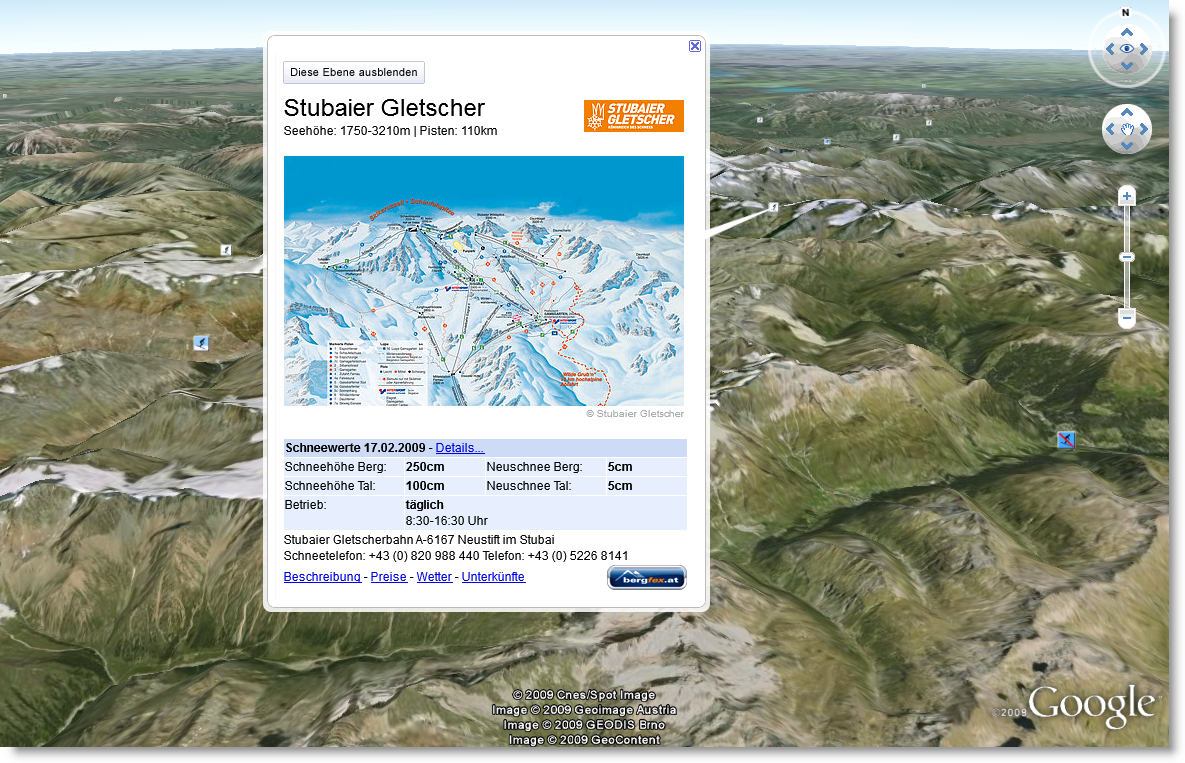Open bergfex.at via its logo
Screen dimensions: 1185x763
point(646,577)
